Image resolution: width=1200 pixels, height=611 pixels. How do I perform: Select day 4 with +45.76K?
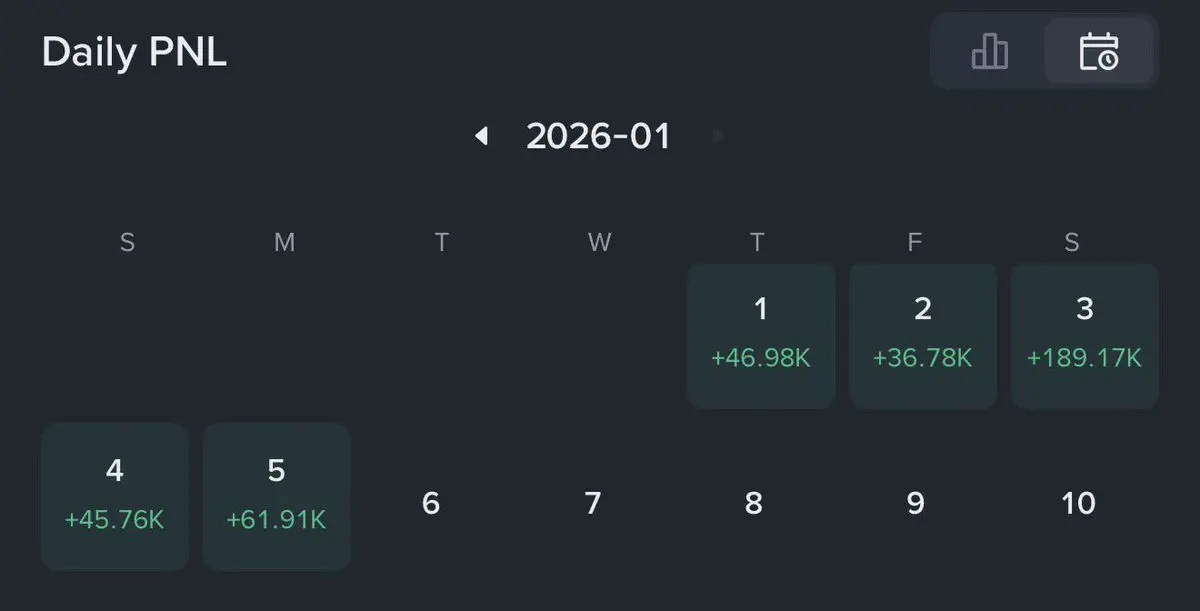click(115, 497)
